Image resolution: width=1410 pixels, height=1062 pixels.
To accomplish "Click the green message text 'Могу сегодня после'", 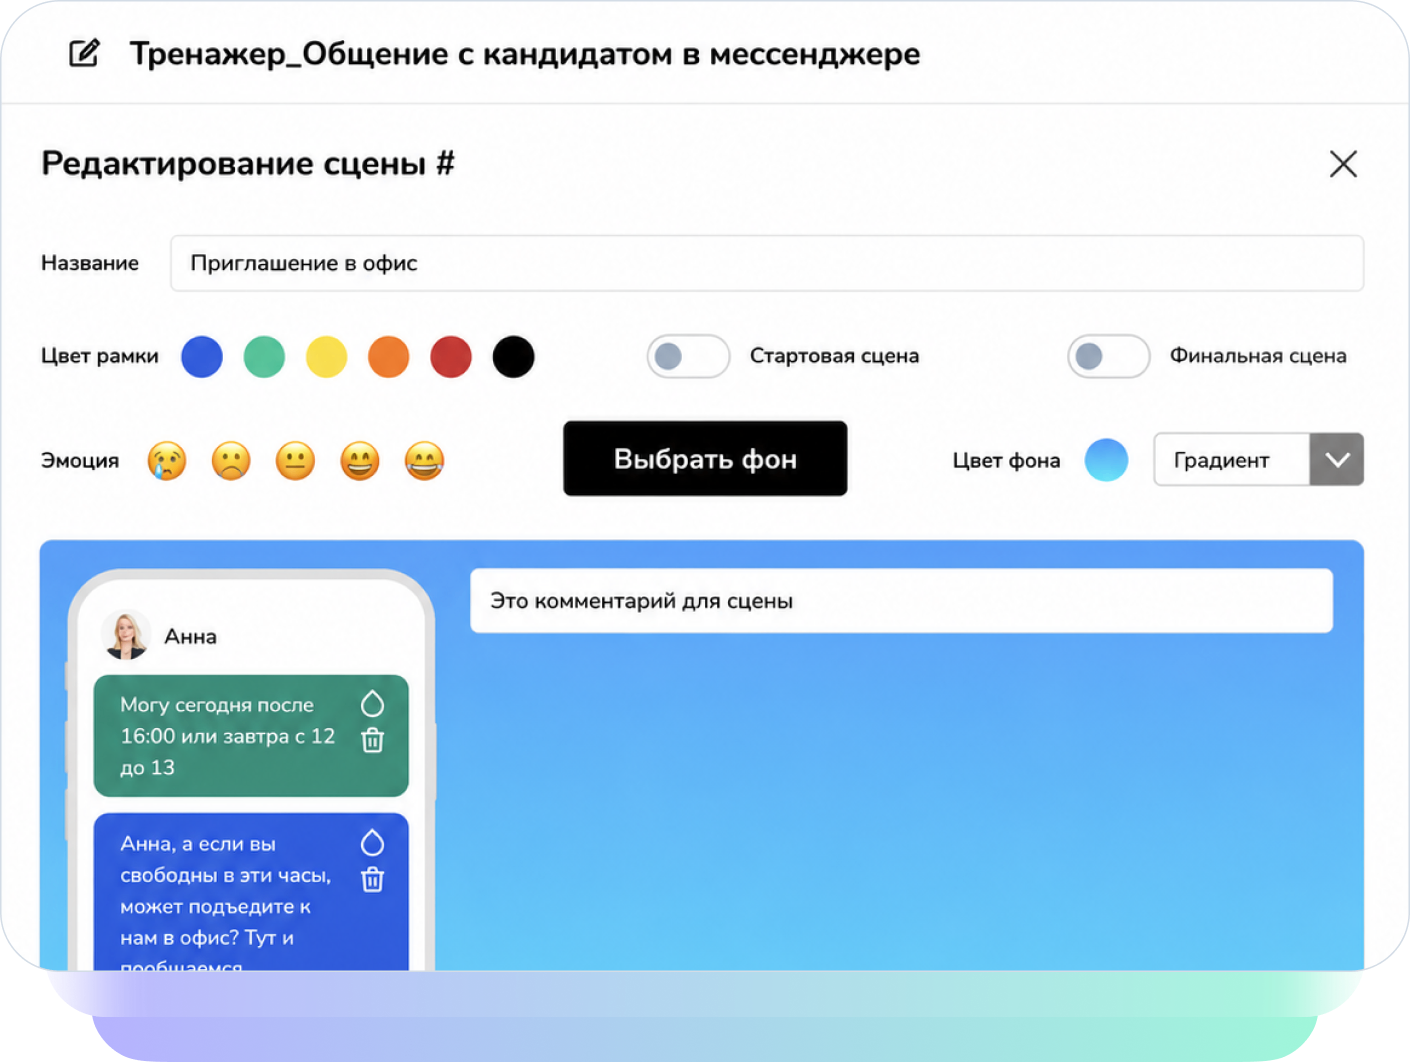I will coord(217,705).
